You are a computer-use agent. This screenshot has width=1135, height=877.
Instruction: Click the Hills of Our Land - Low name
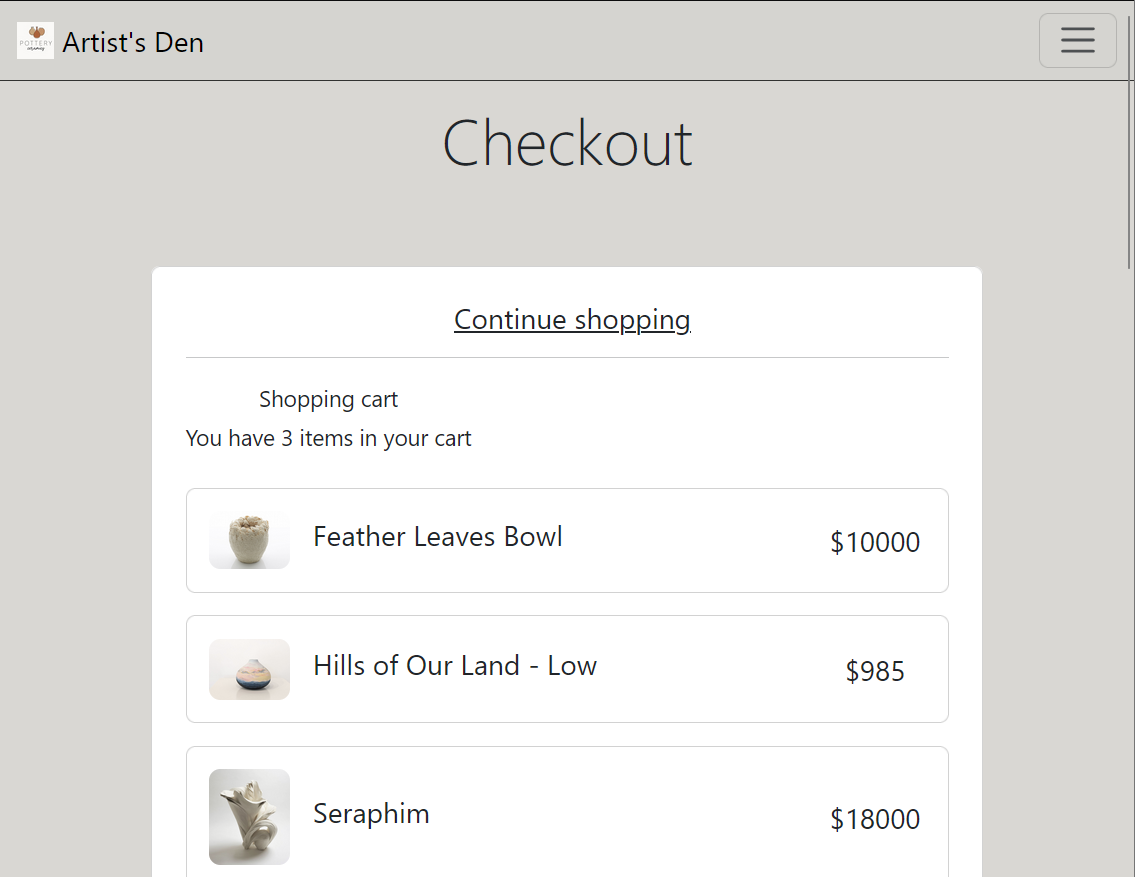[x=455, y=665]
